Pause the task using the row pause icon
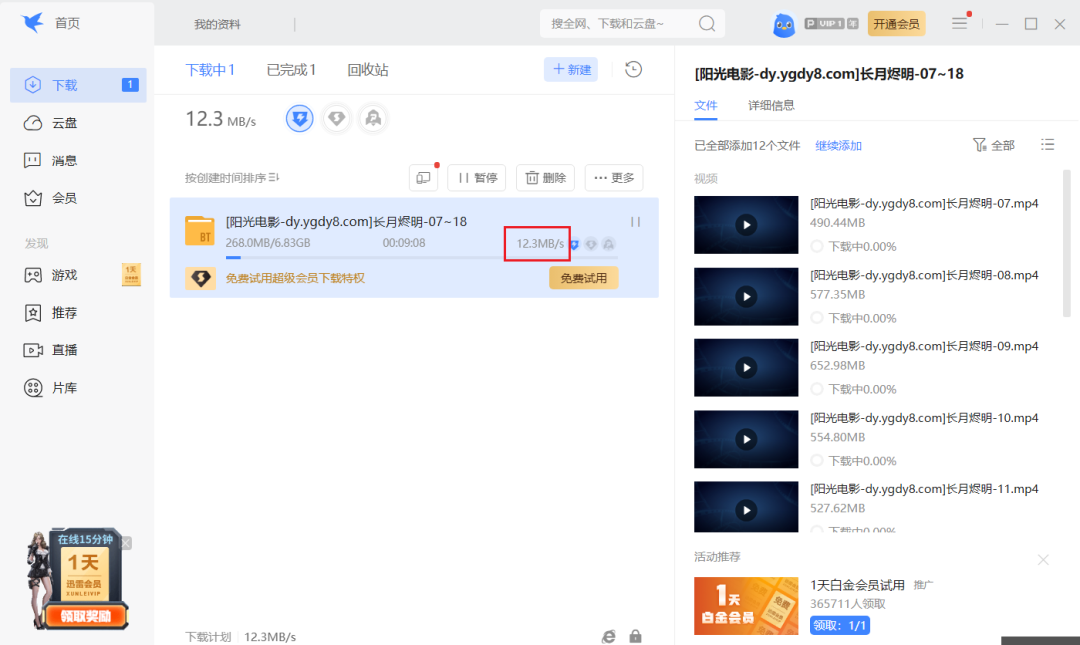1080x645 pixels. coord(635,222)
